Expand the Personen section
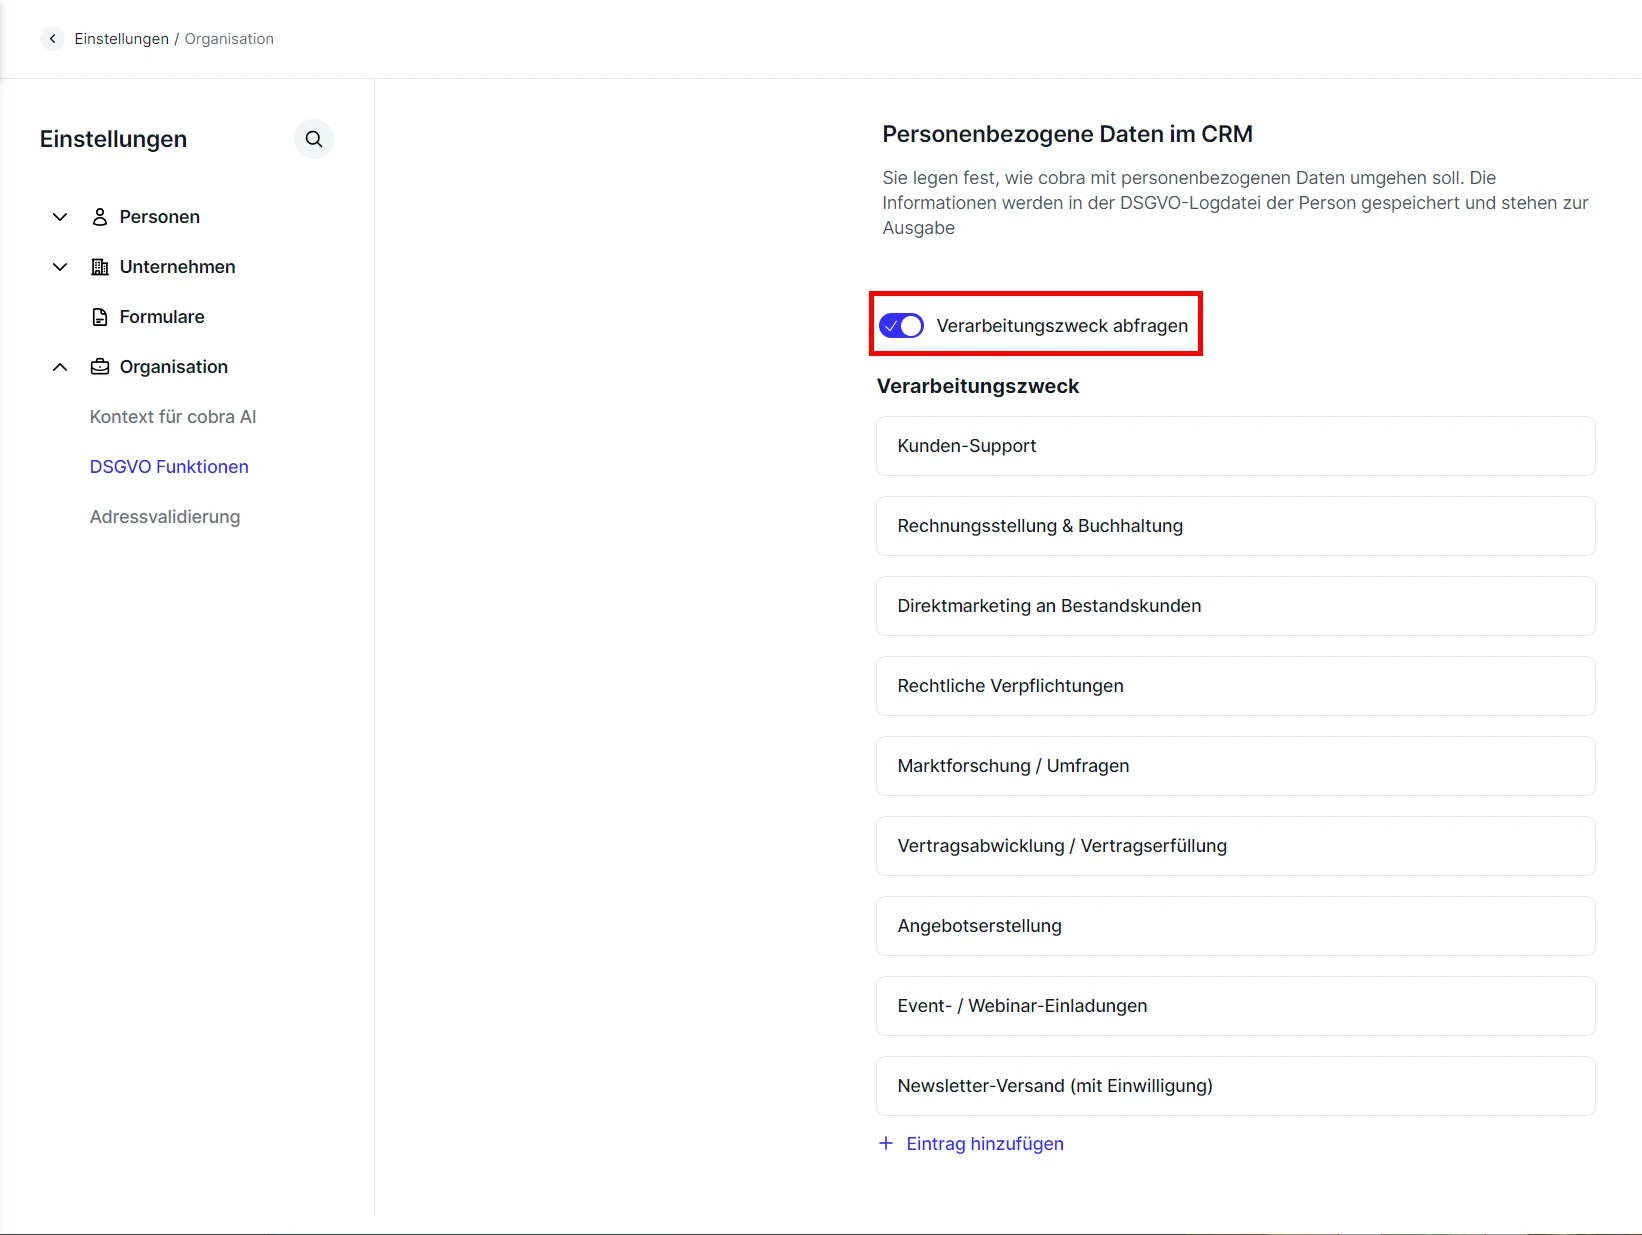1642x1235 pixels. tap(59, 216)
